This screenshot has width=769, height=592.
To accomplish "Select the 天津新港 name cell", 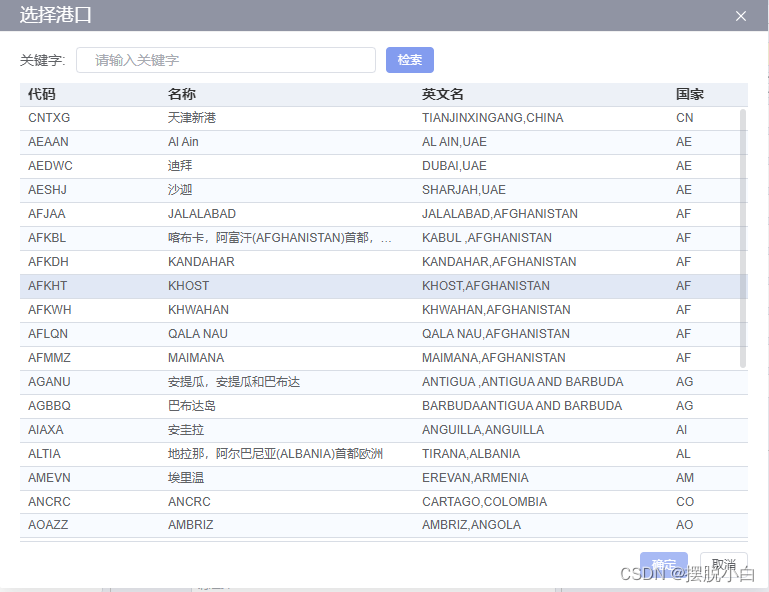I will click(x=192, y=118).
